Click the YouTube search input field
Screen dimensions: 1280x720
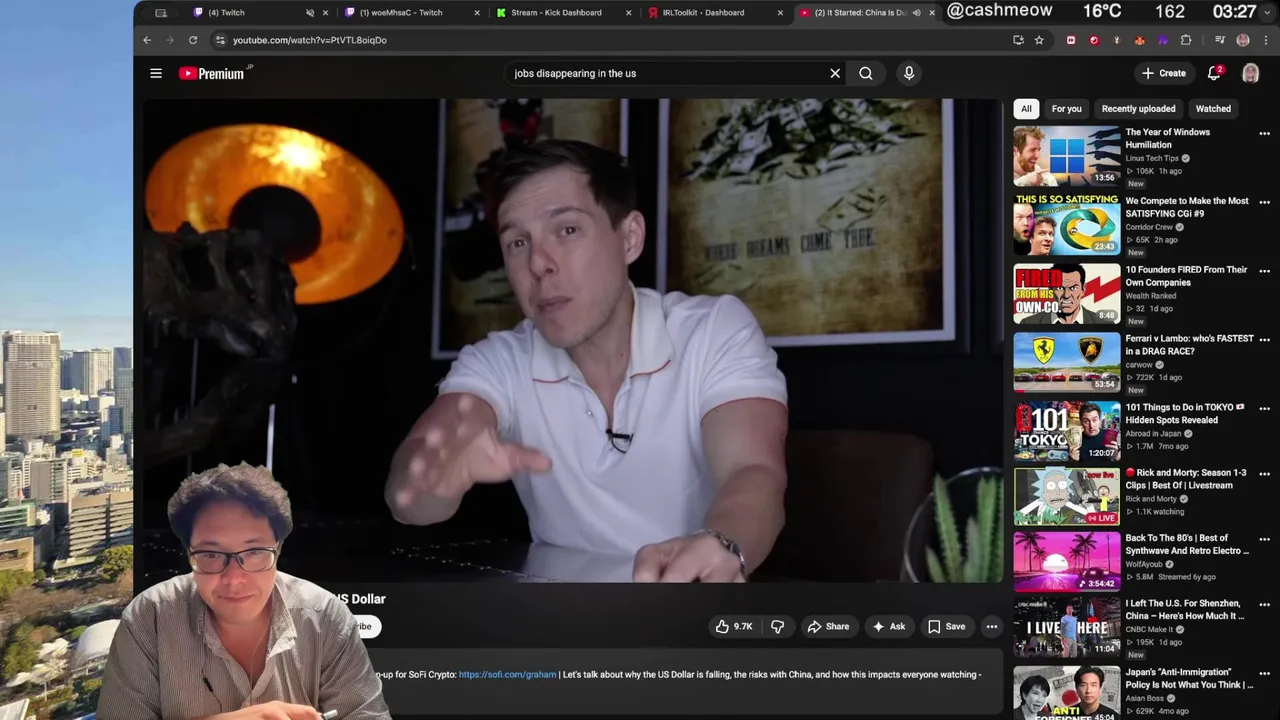click(665, 73)
